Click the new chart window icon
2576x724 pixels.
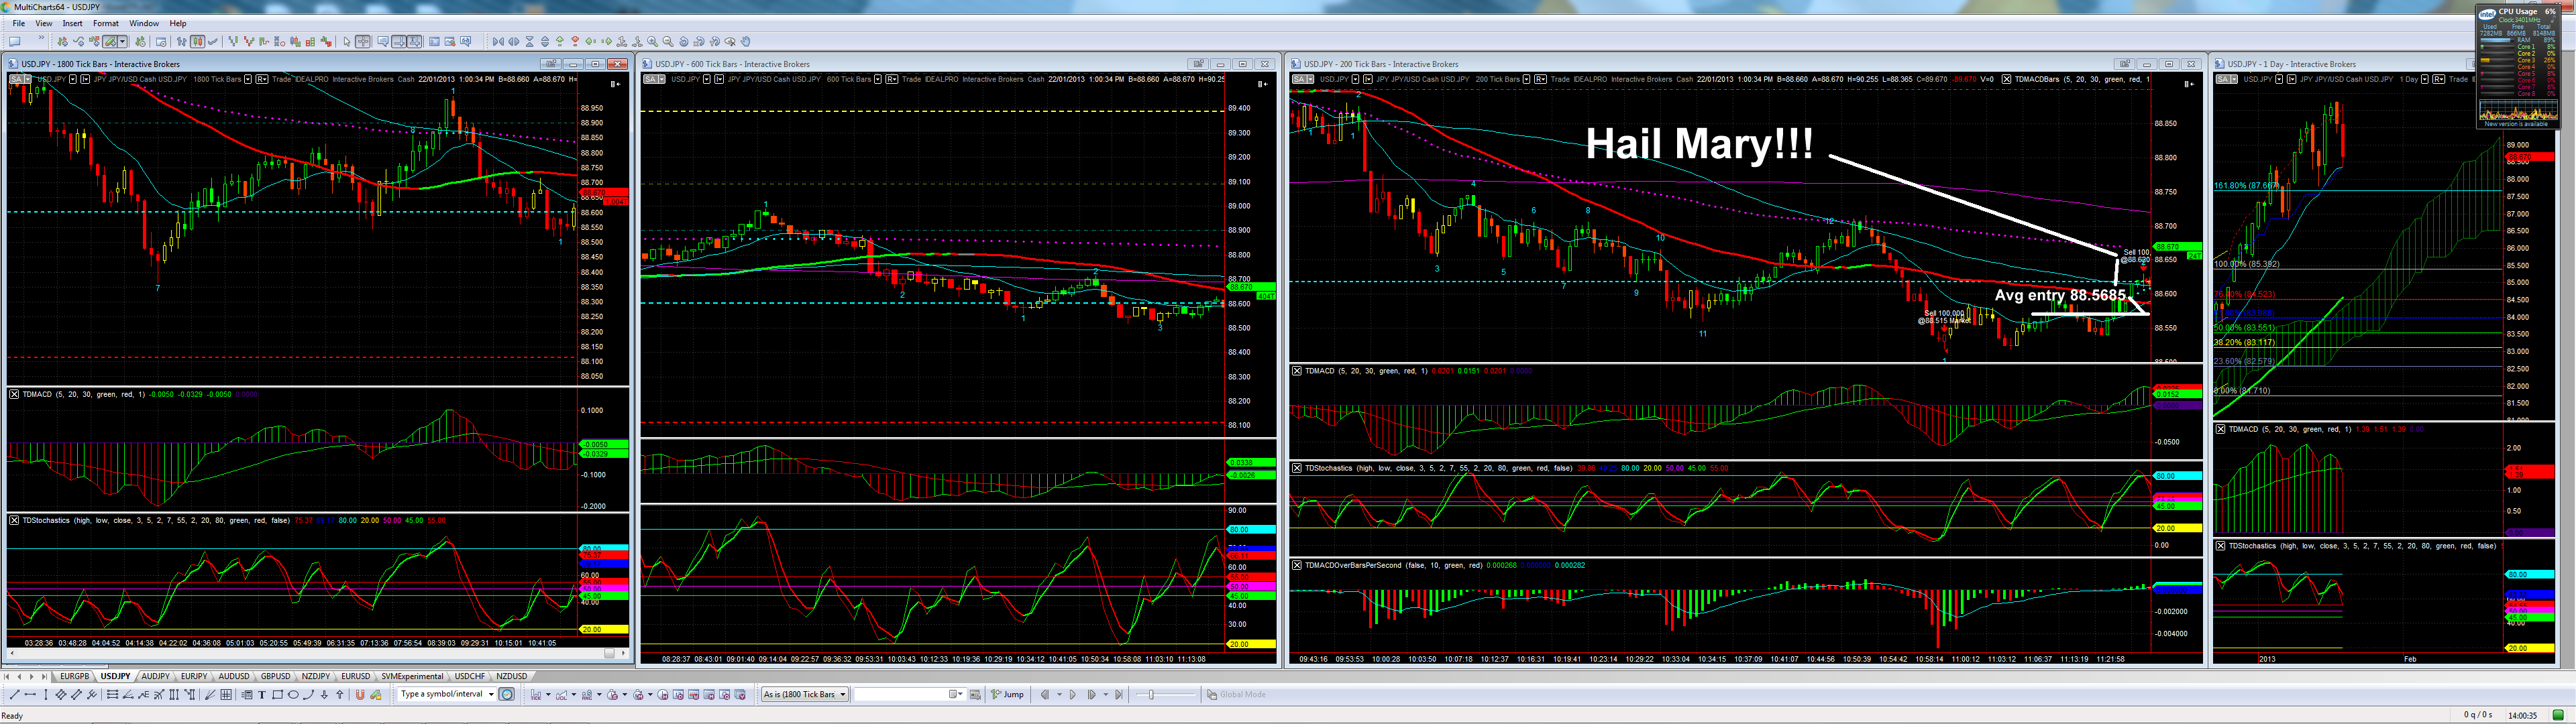pyautogui.click(x=15, y=41)
